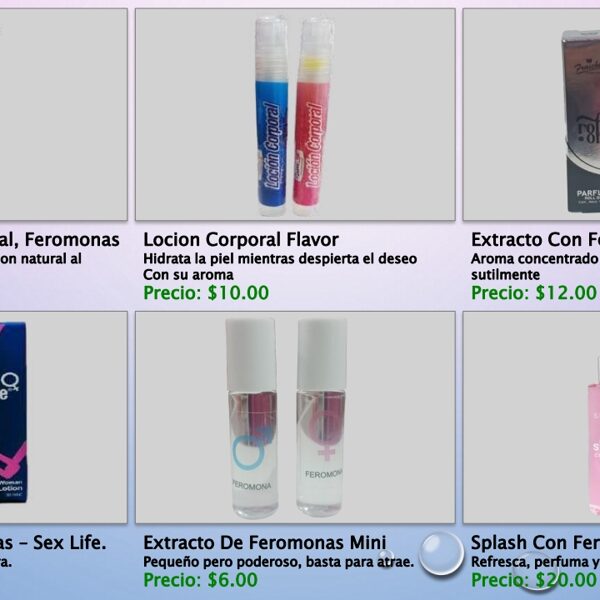Click the Precio $10.00 price label

[206, 293]
